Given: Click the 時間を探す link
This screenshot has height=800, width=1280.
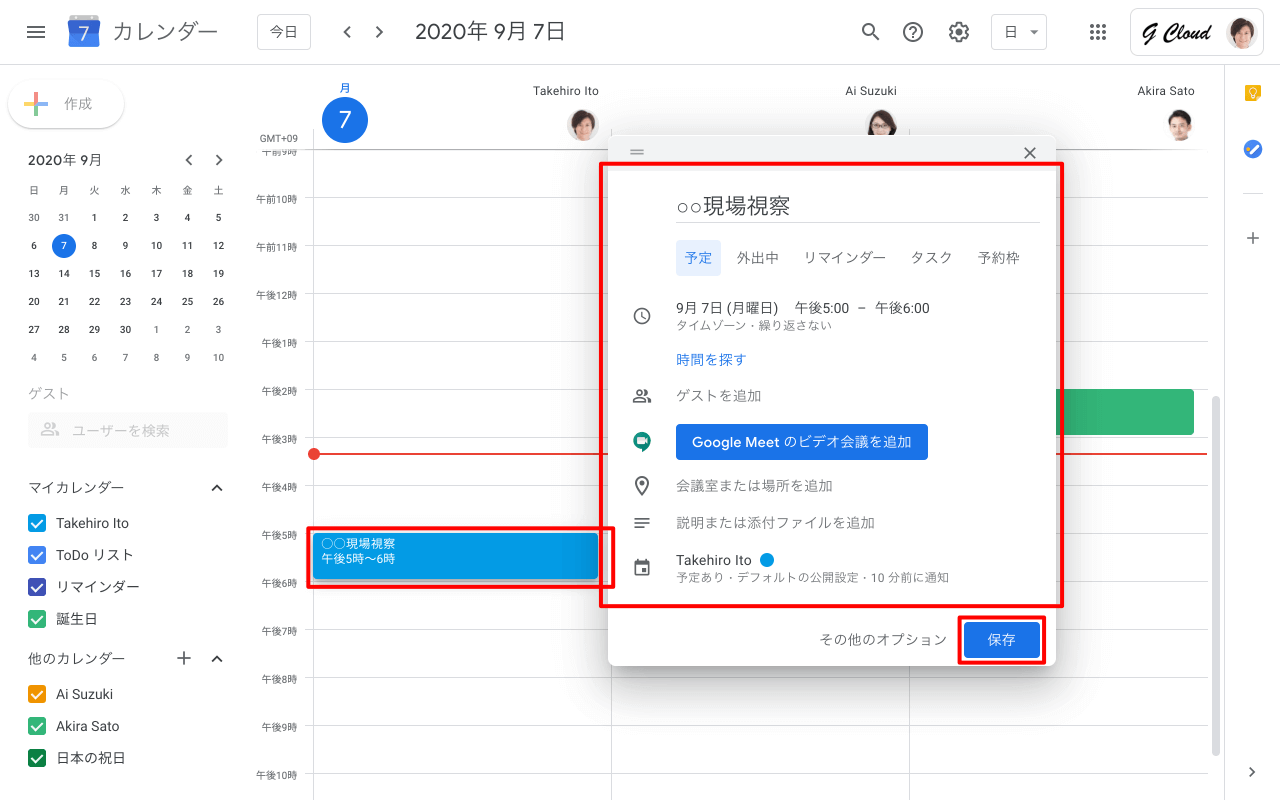Looking at the screenshot, I should coord(711,360).
